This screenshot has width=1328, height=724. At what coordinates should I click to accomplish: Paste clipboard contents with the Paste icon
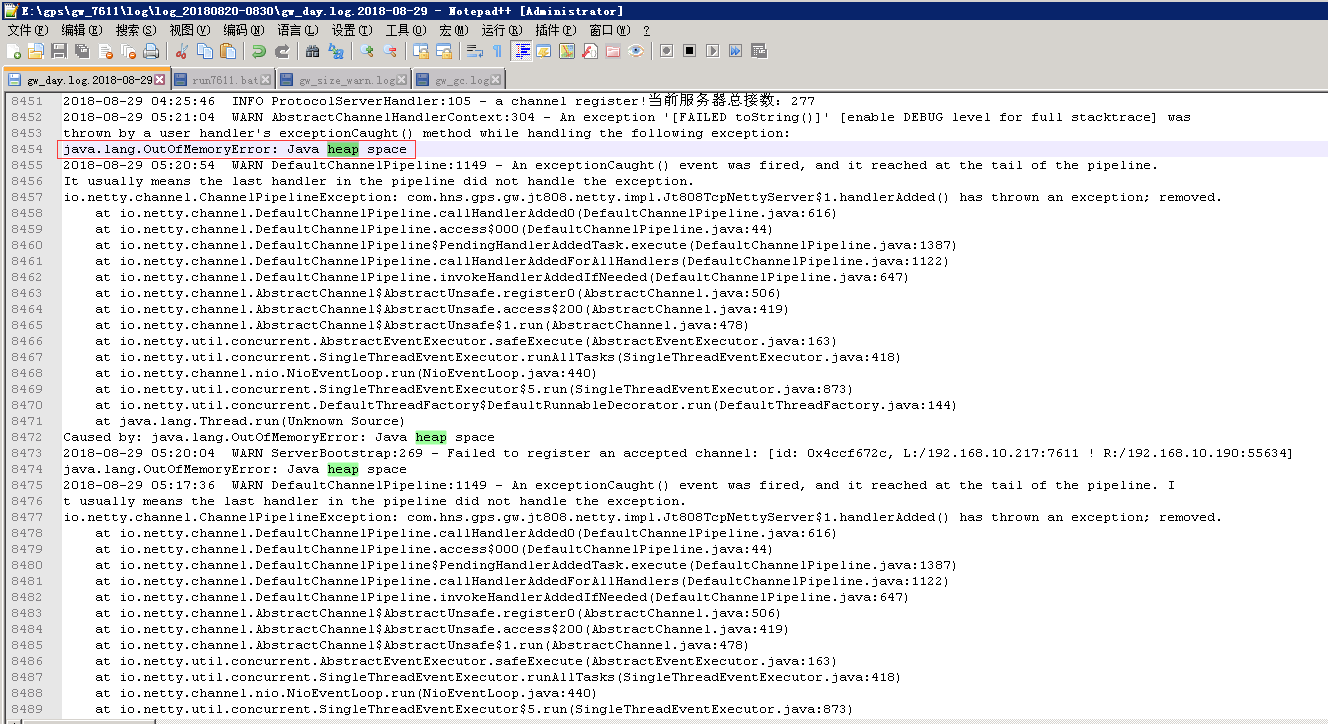227,51
